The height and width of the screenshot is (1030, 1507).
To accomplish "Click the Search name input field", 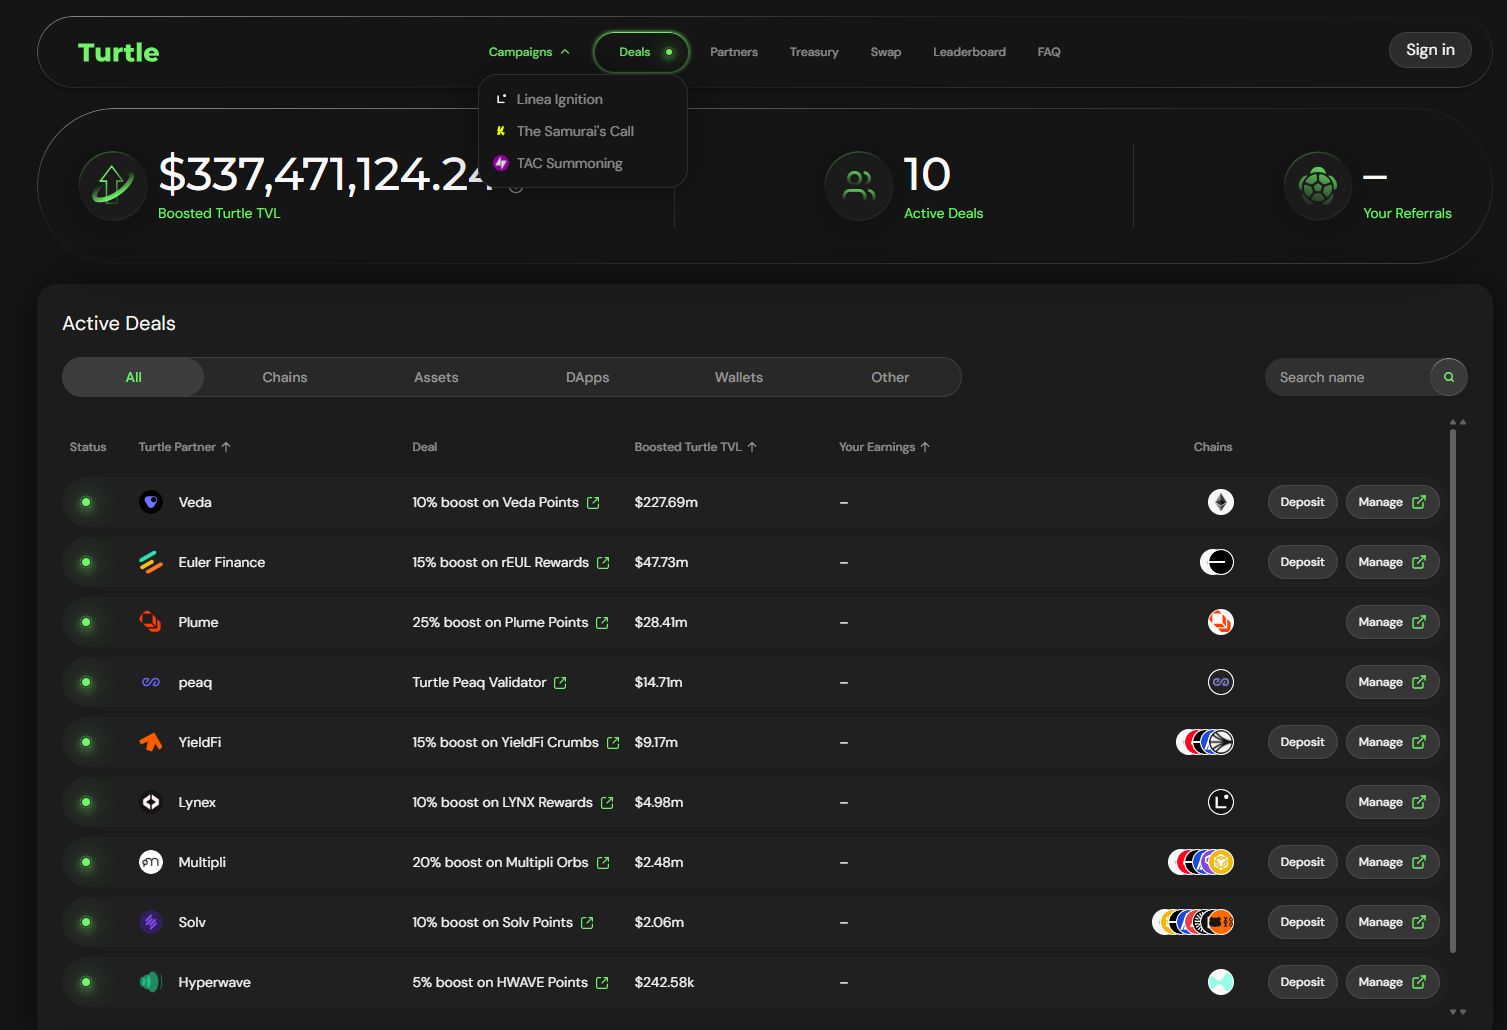I will pos(1346,377).
